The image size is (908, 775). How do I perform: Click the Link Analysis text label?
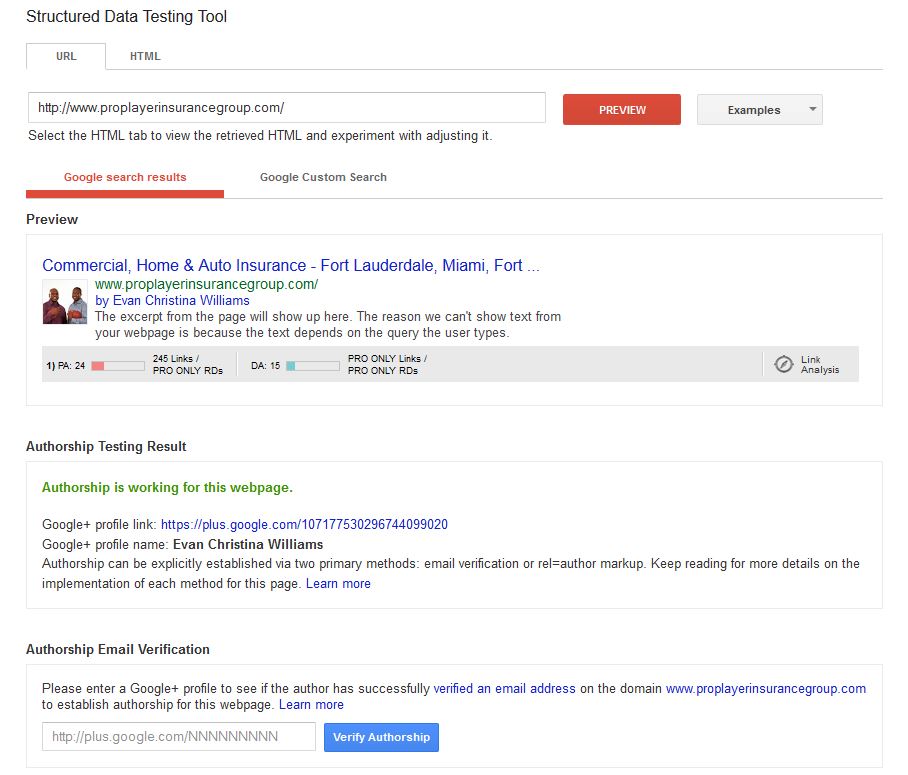tap(820, 364)
